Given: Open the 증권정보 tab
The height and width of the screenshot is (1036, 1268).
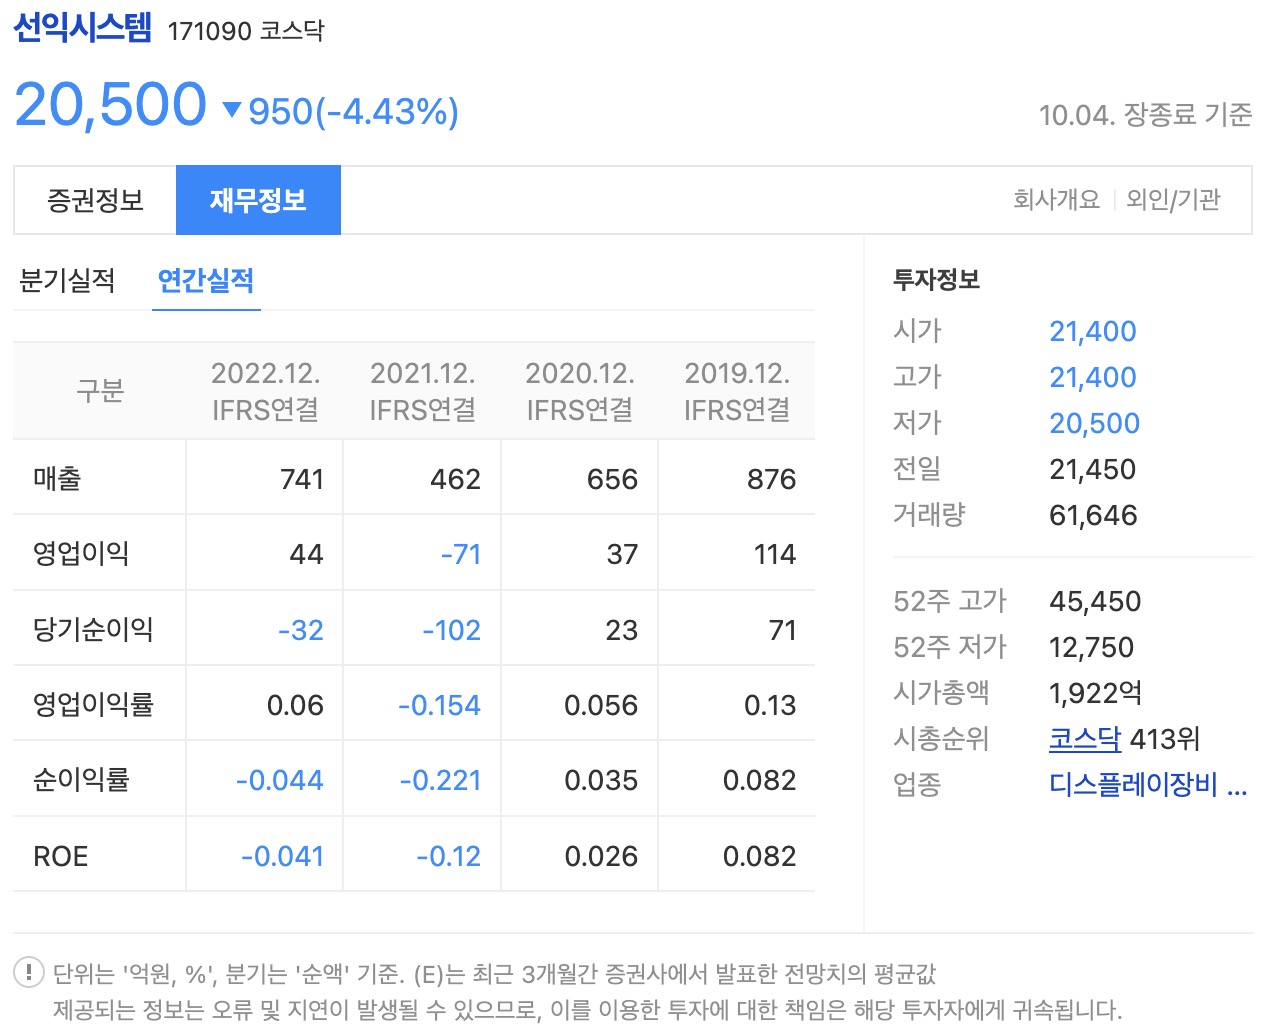Looking at the screenshot, I should pyautogui.click(x=95, y=200).
